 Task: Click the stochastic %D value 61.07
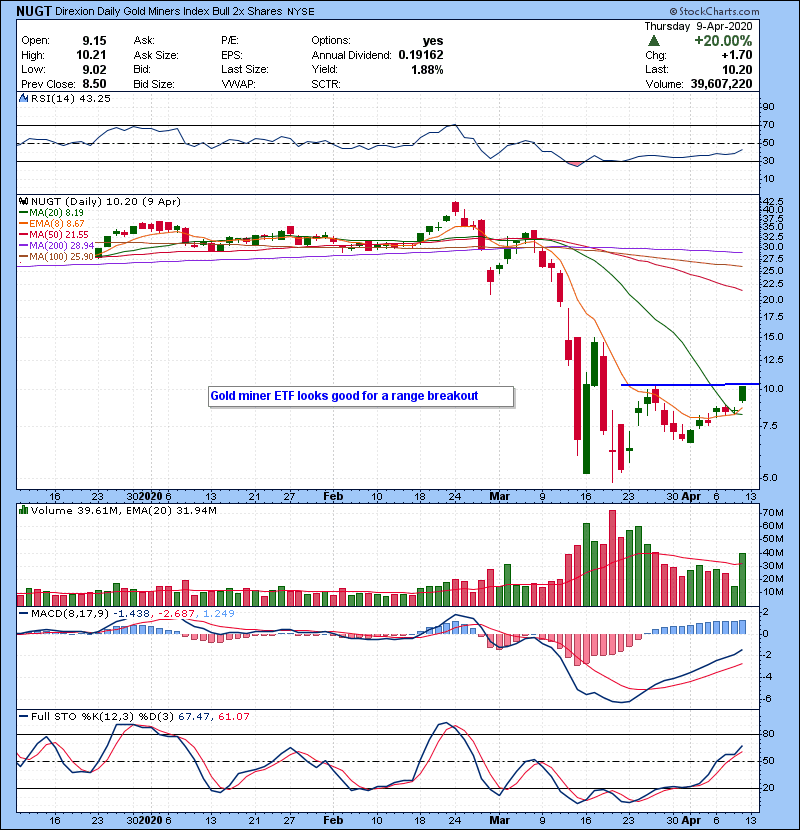tap(233, 717)
